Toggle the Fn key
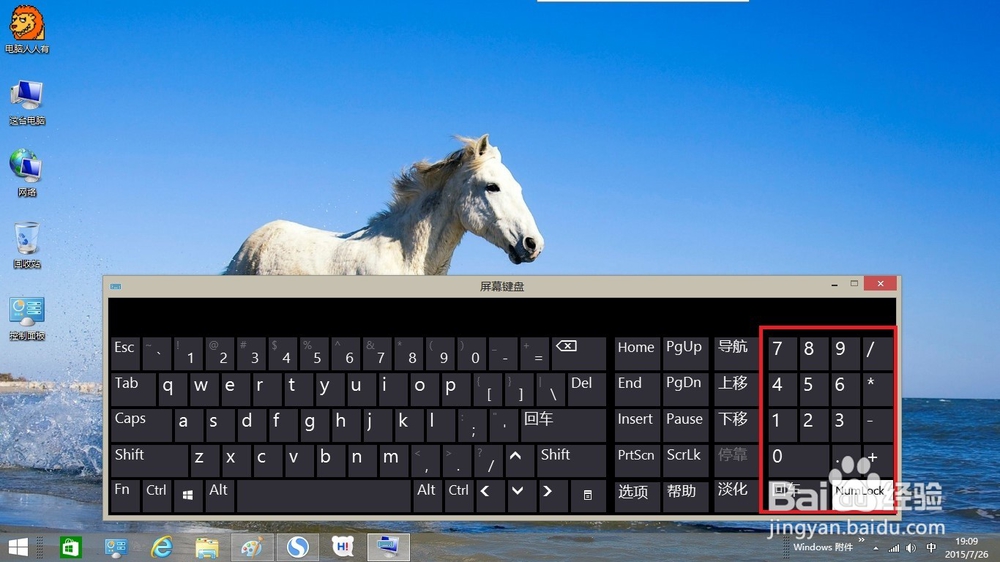This screenshot has width=1000, height=562. click(125, 496)
